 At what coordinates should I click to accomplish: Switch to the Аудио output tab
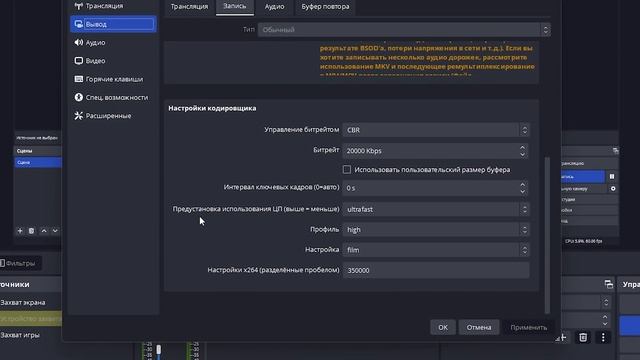274,7
